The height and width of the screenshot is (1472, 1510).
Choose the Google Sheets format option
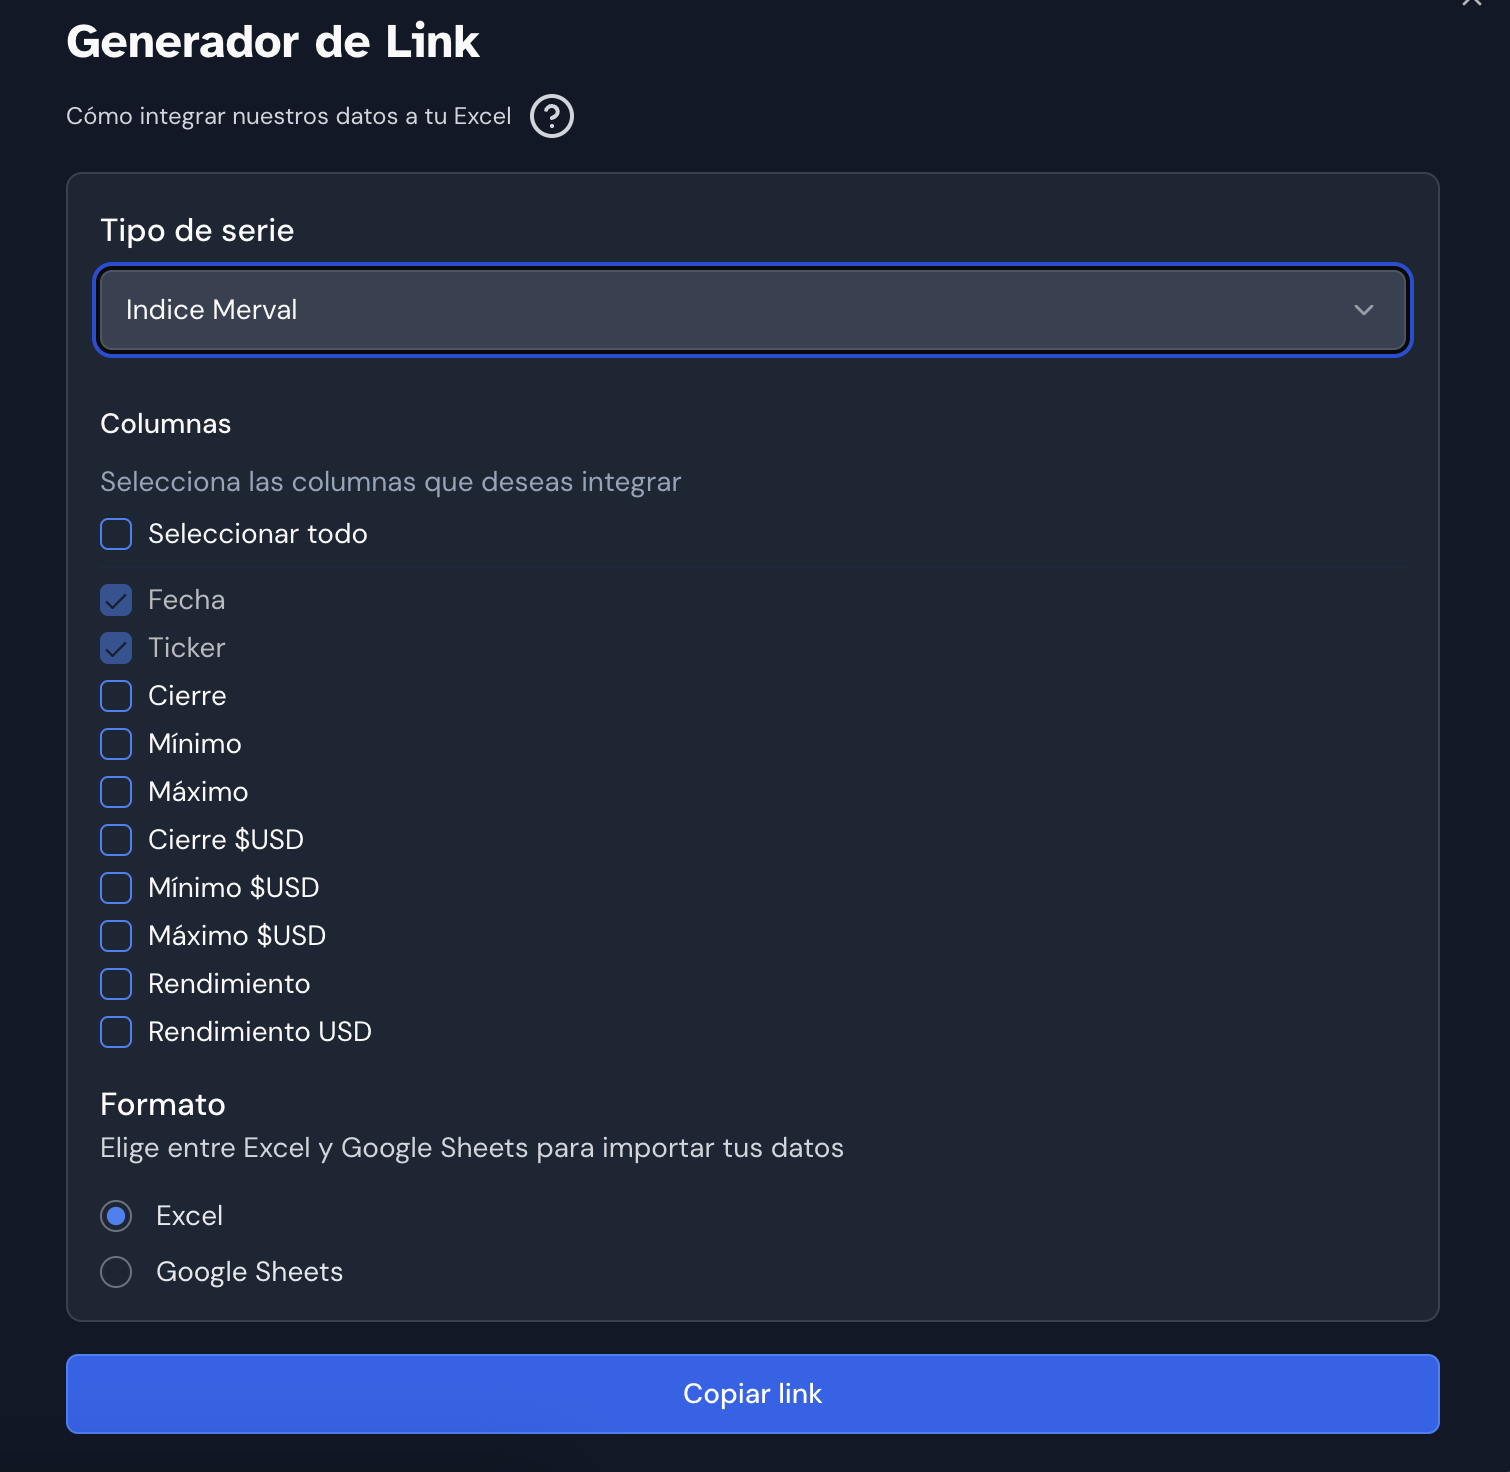(116, 1272)
